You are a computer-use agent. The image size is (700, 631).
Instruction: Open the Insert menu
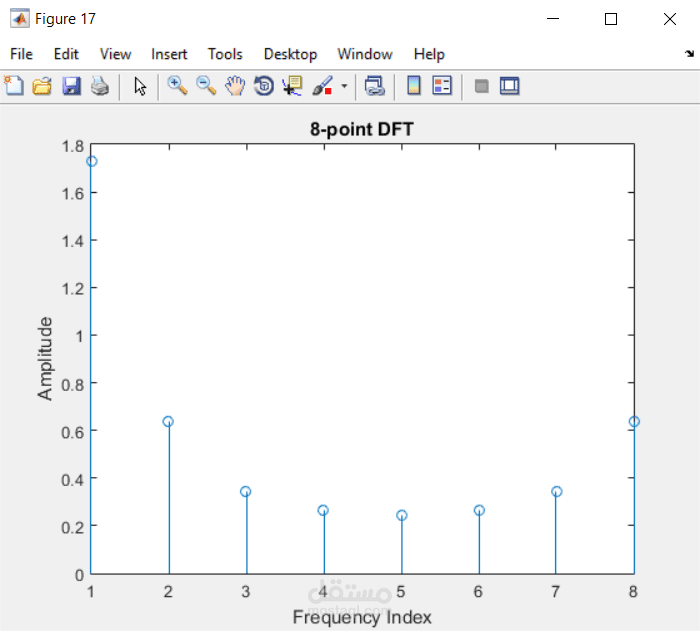click(x=169, y=54)
